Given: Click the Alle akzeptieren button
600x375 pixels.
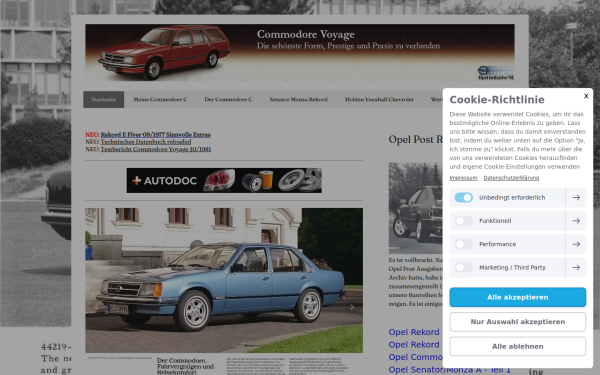Looking at the screenshot, I should [x=517, y=297].
